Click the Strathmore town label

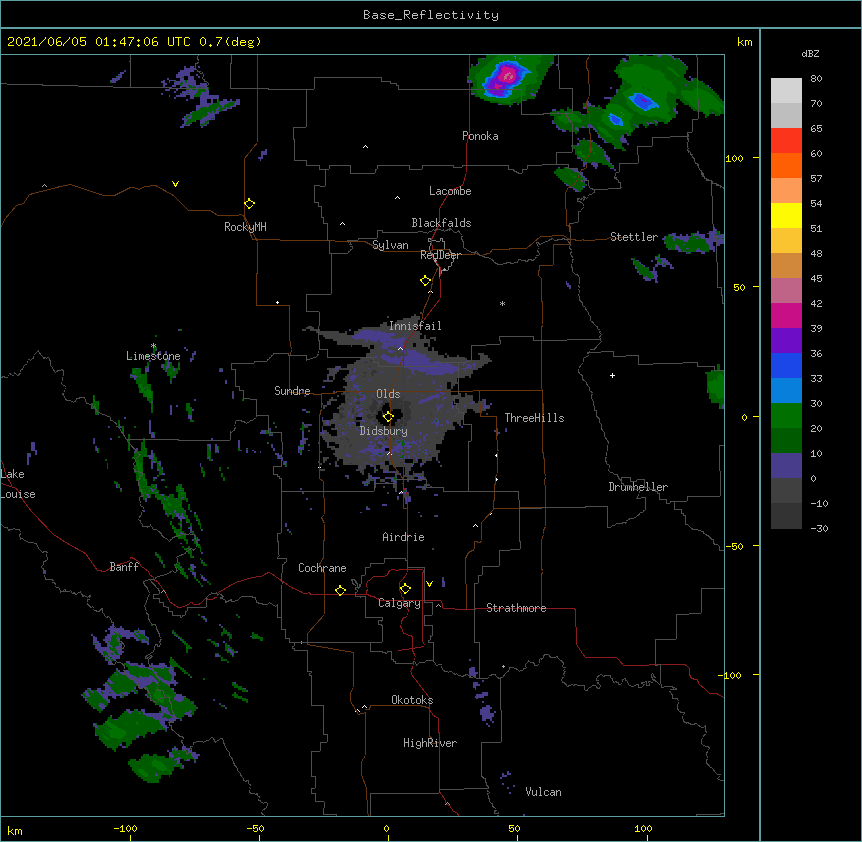tap(516, 607)
